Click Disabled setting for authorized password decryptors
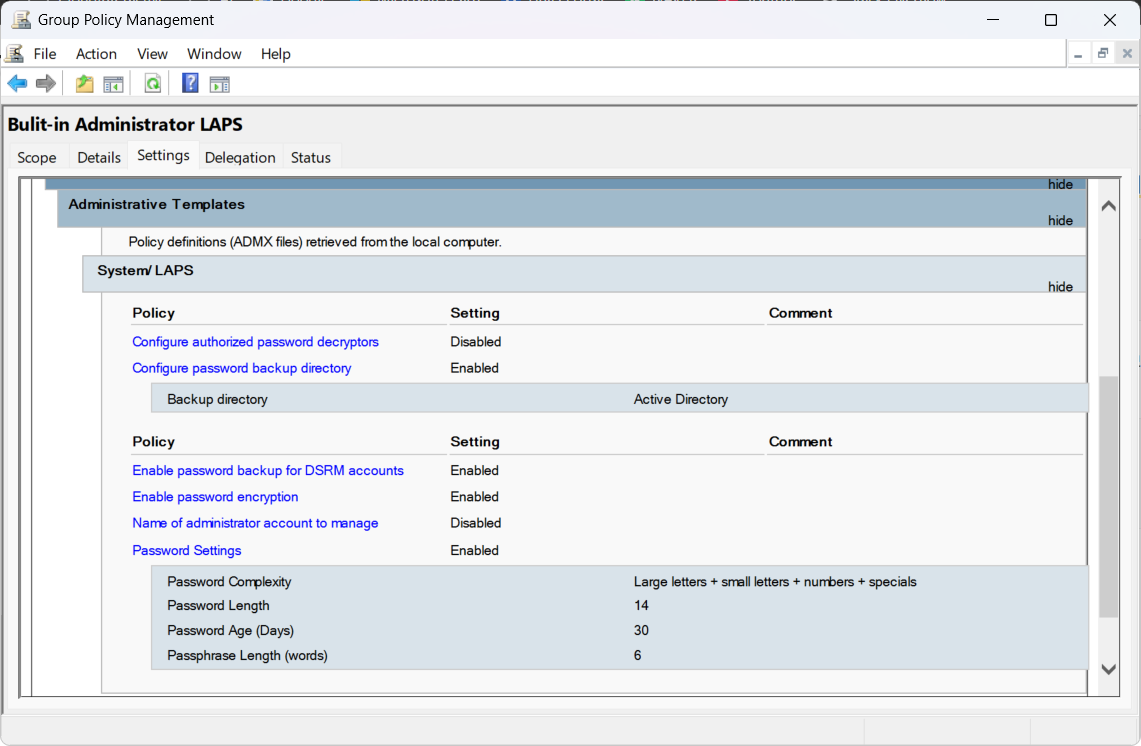This screenshot has height=746, width=1141. click(476, 341)
